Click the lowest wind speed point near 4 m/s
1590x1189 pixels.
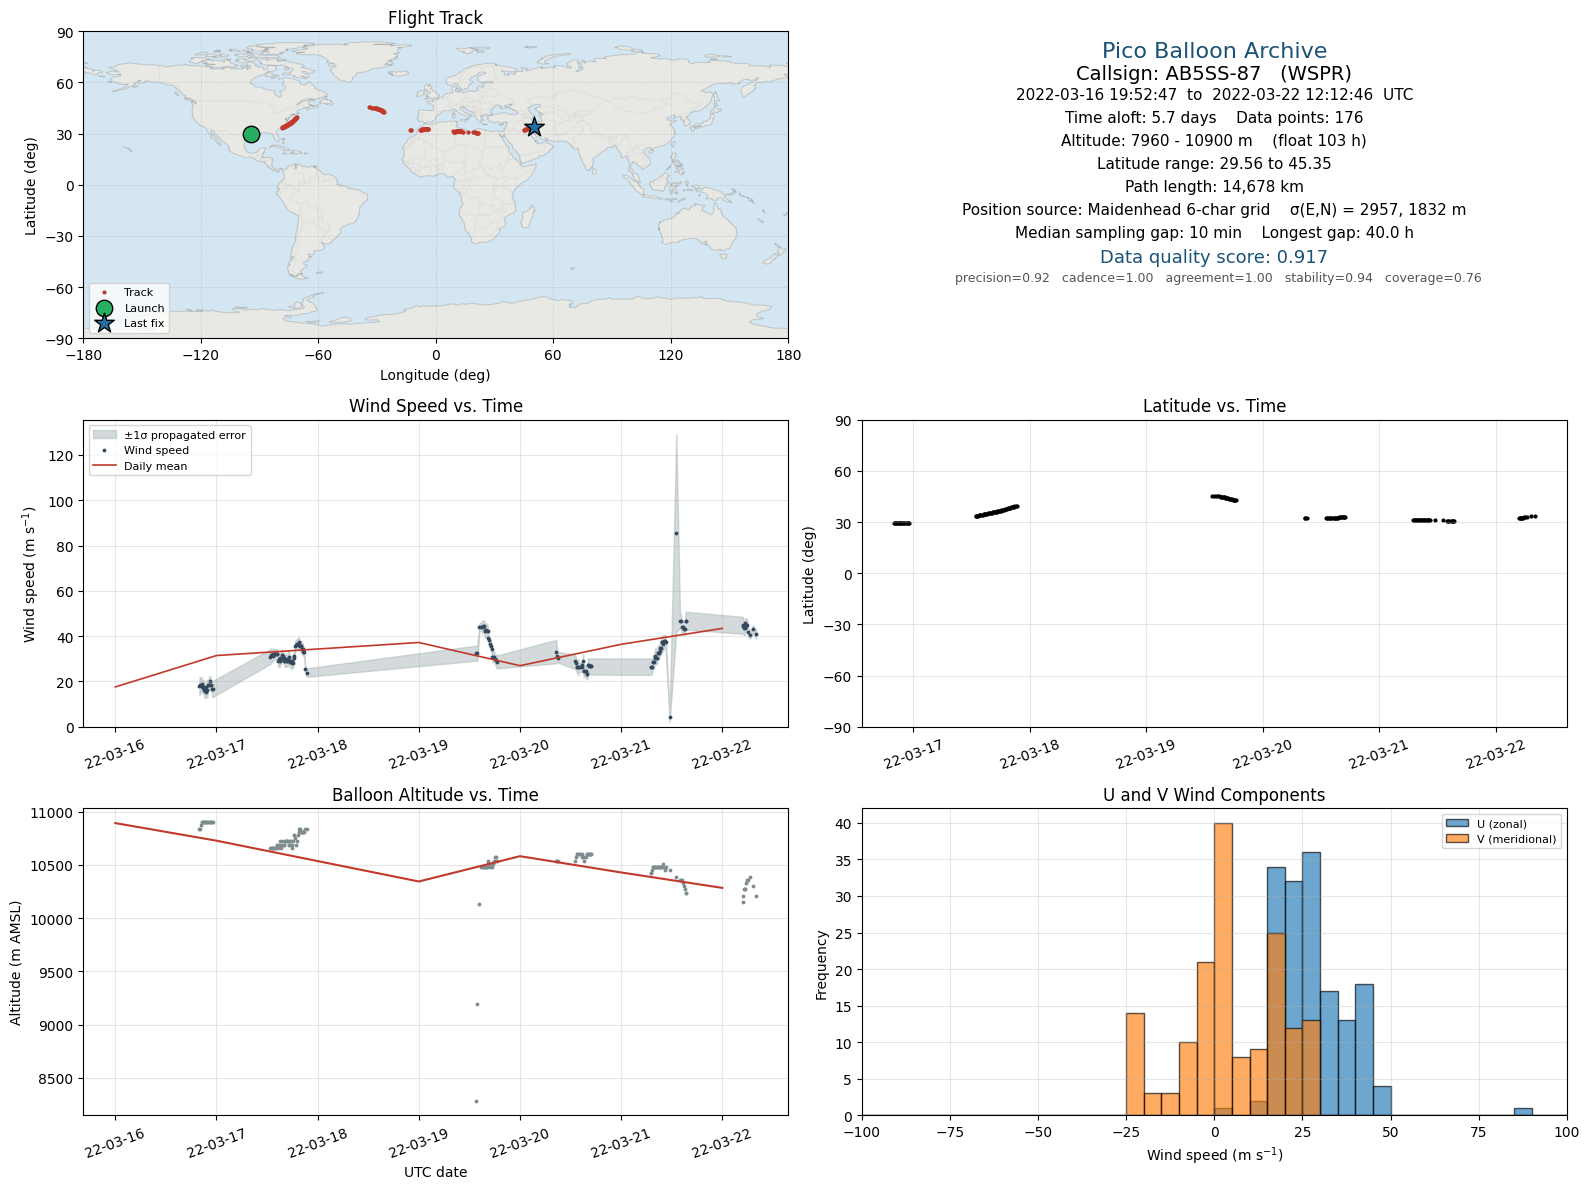click(x=670, y=717)
